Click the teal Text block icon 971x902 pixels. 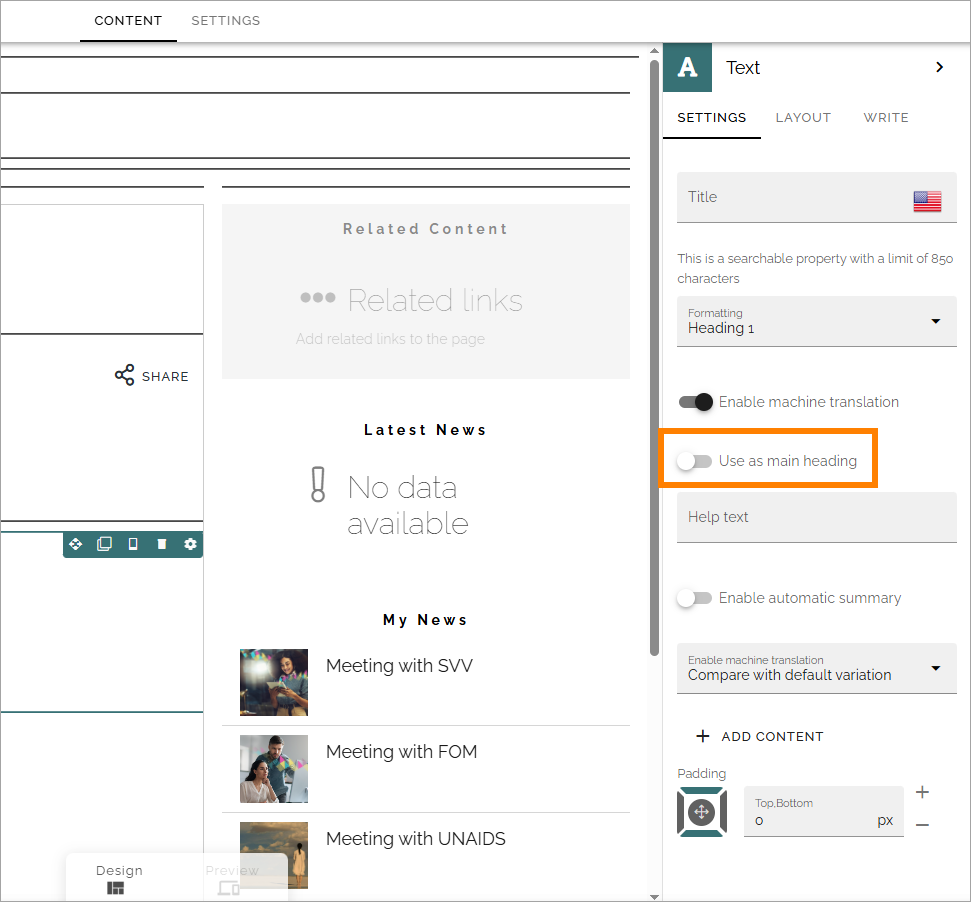click(687, 67)
